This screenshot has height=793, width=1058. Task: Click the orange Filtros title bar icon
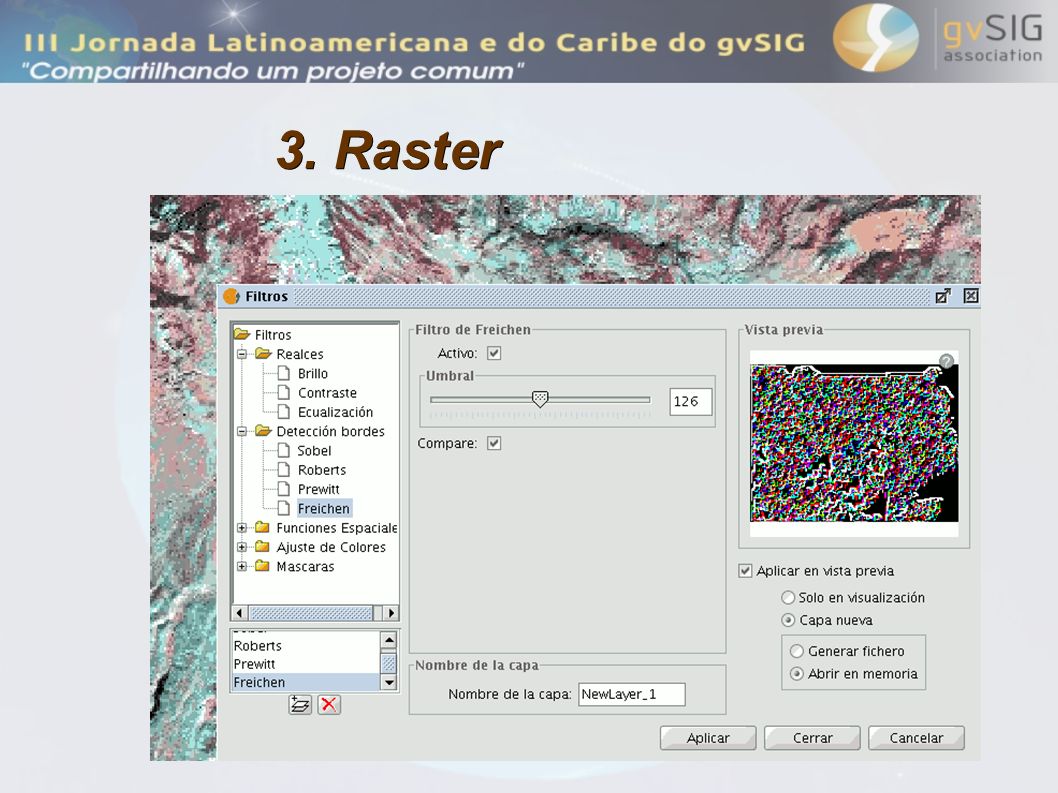[231, 296]
